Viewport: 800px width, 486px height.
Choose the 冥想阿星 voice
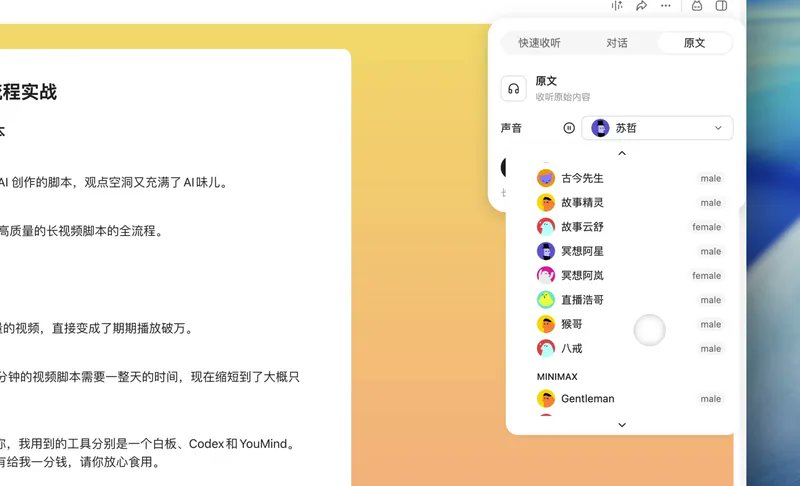(630, 251)
